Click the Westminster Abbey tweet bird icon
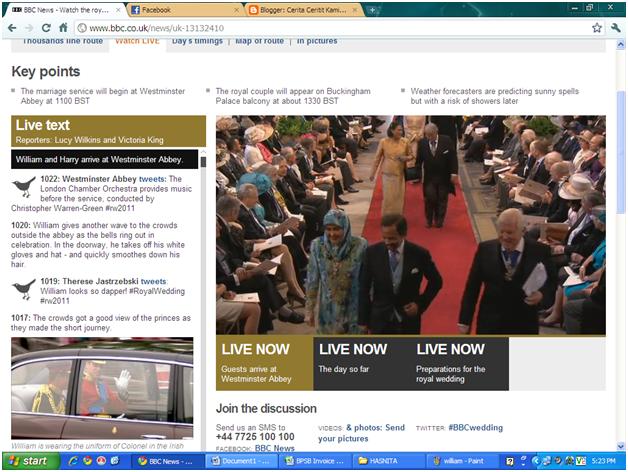This screenshot has width=628, height=472. [24, 187]
